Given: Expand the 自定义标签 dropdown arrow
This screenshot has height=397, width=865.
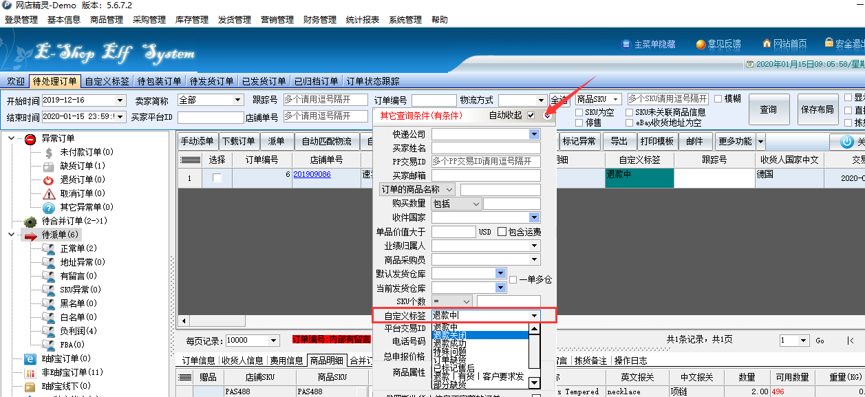Looking at the screenshot, I should pyautogui.click(x=534, y=315).
